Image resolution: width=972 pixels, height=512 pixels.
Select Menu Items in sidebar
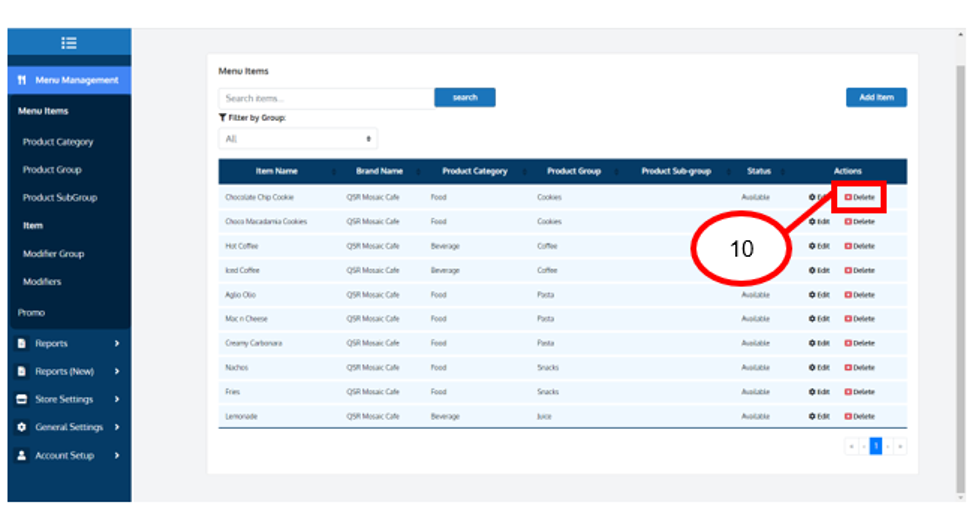click(x=43, y=111)
